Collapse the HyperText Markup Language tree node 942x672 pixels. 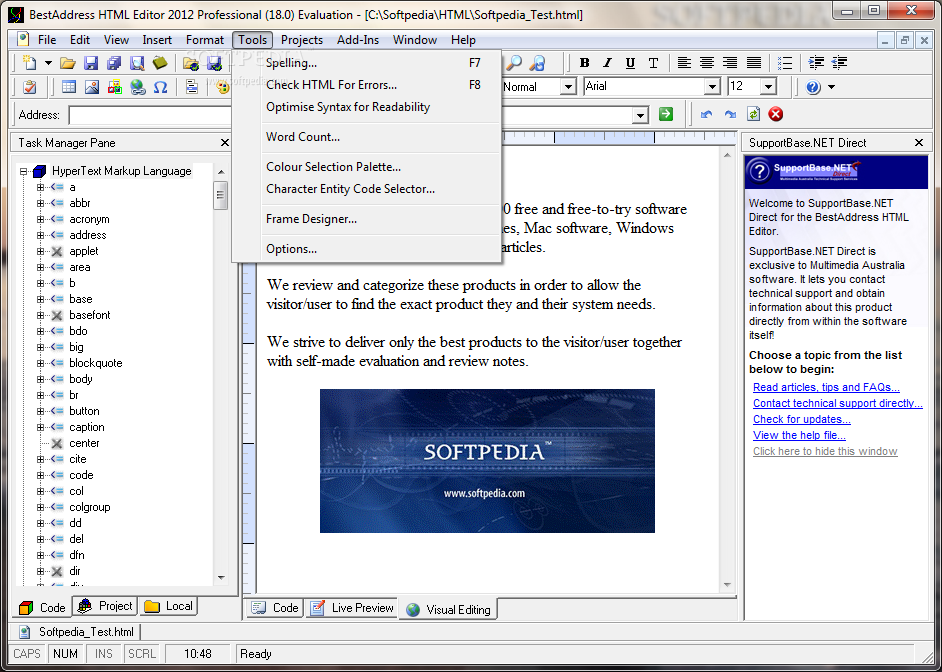(x=23, y=171)
